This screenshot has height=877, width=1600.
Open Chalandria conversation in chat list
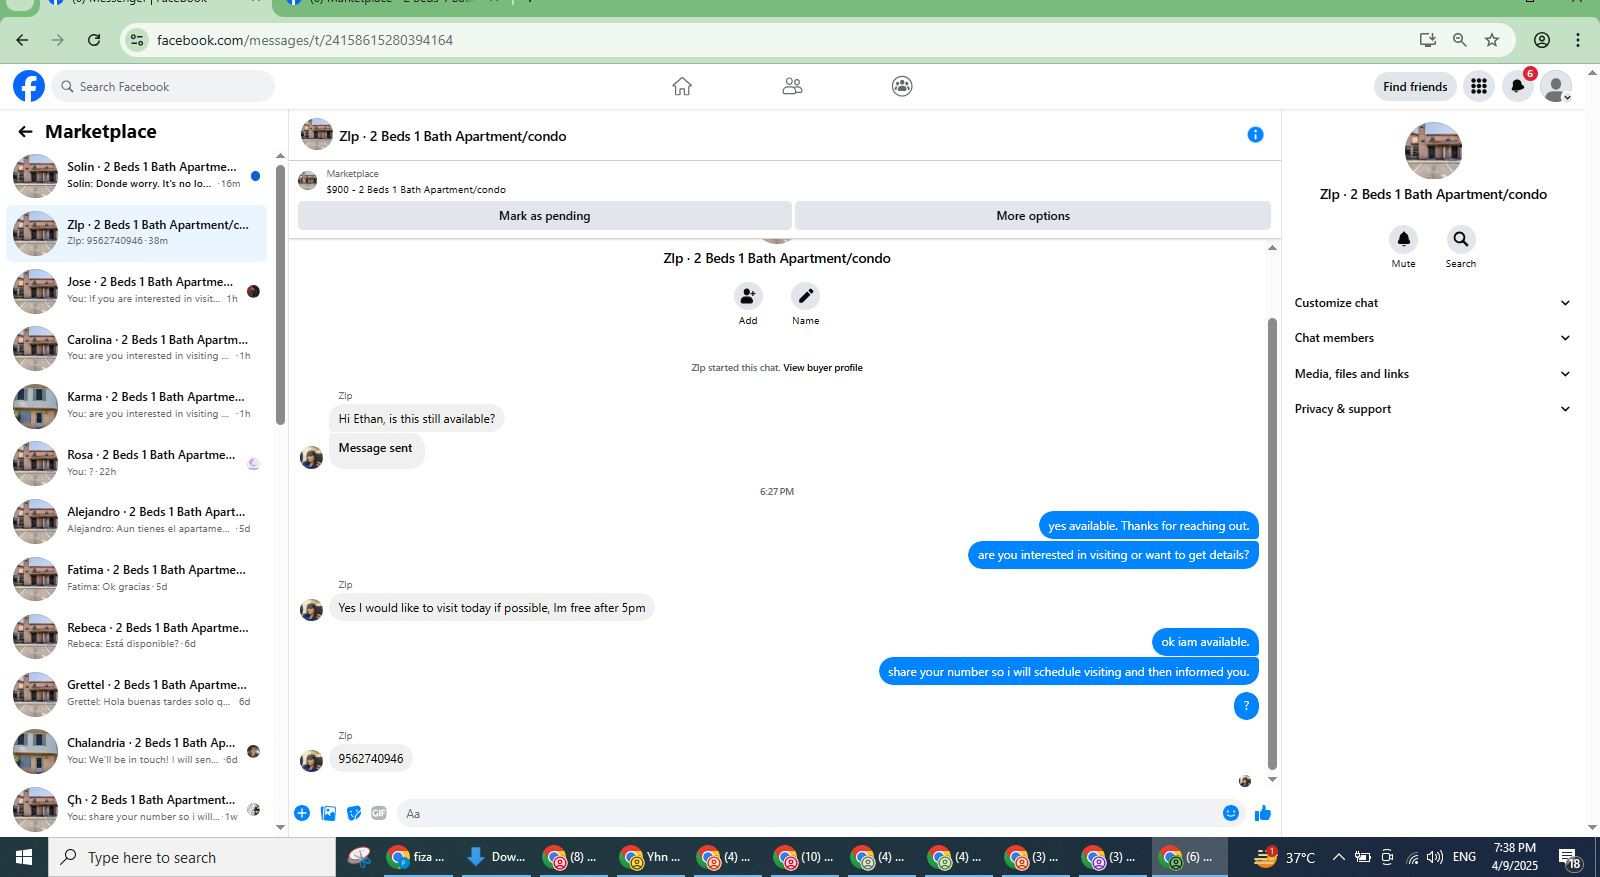coord(137,751)
